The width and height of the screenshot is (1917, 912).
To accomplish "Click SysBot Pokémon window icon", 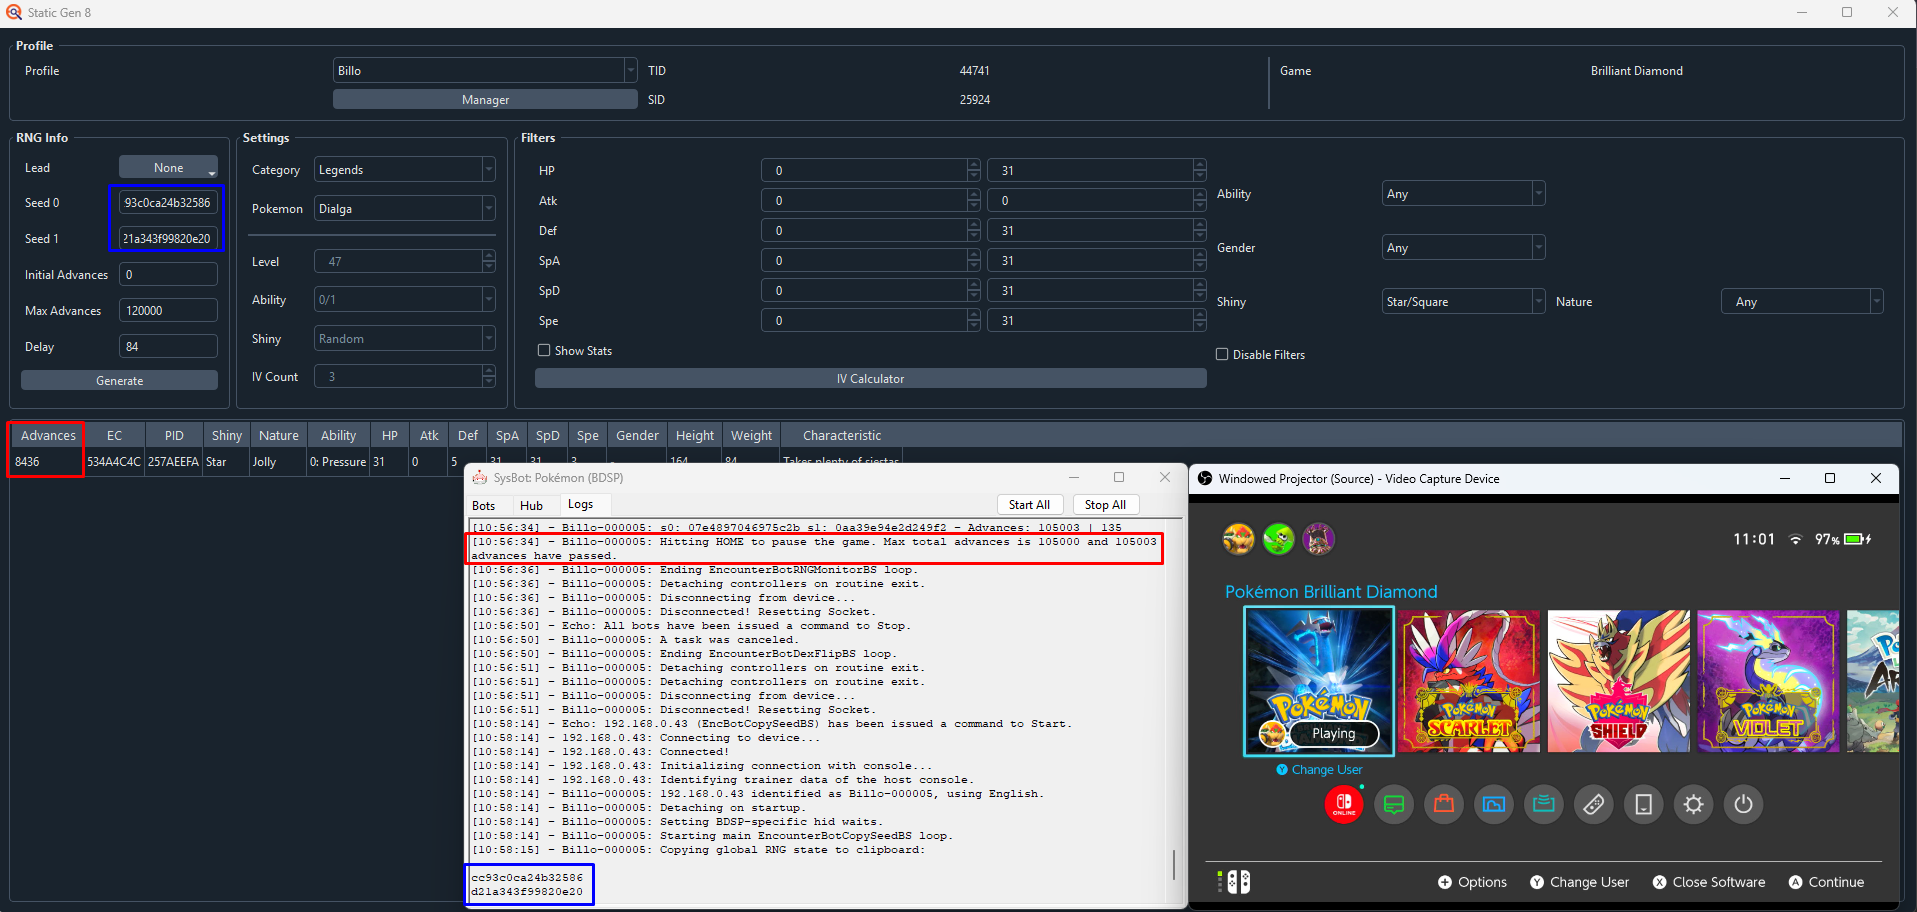I will (480, 477).
